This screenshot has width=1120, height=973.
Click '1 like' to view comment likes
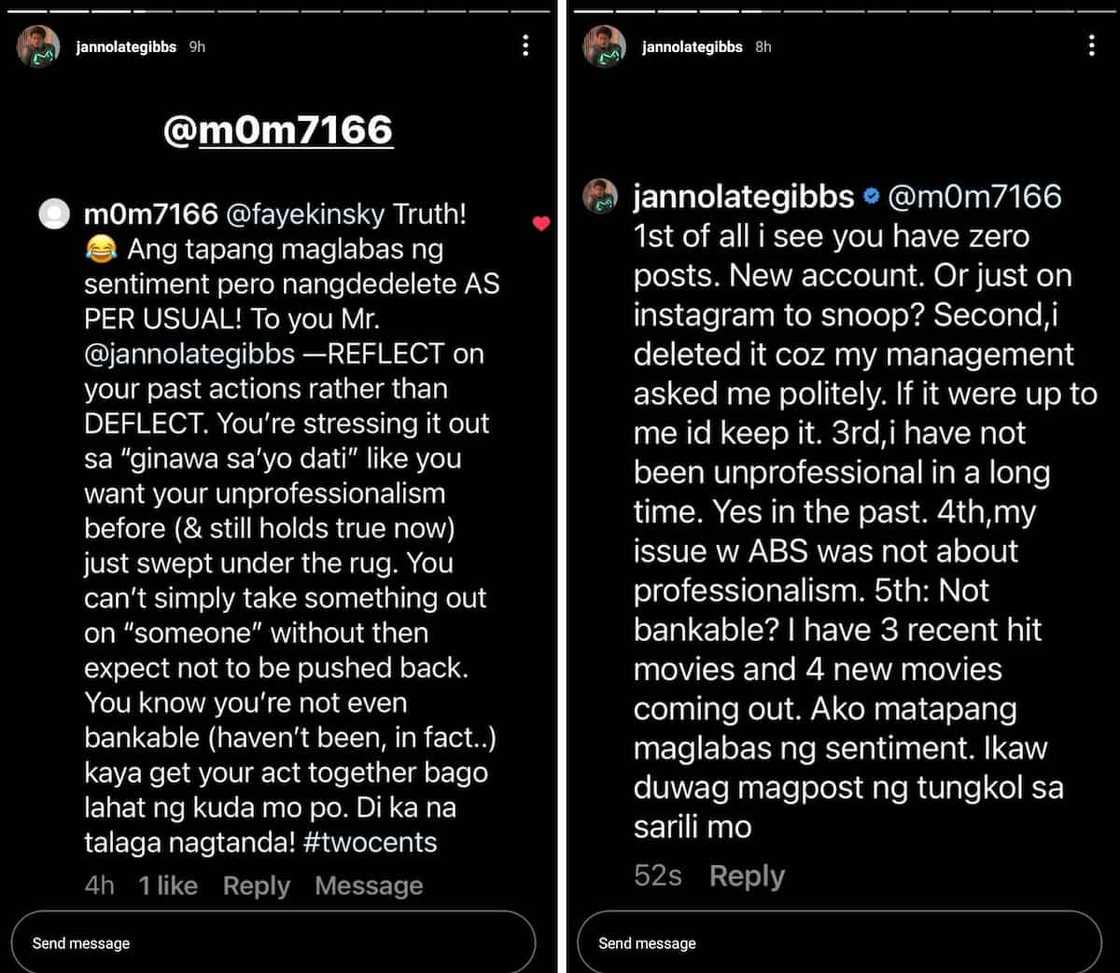pyautogui.click(x=168, y=885)
